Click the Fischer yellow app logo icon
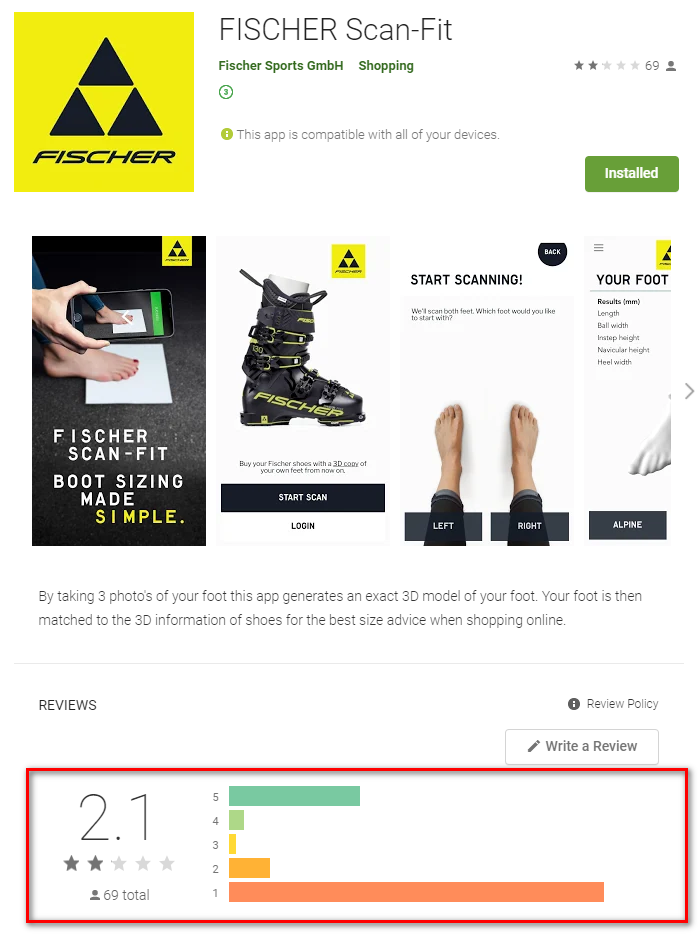Viewport: 698px width, 937px height. (x=104, y=102)
